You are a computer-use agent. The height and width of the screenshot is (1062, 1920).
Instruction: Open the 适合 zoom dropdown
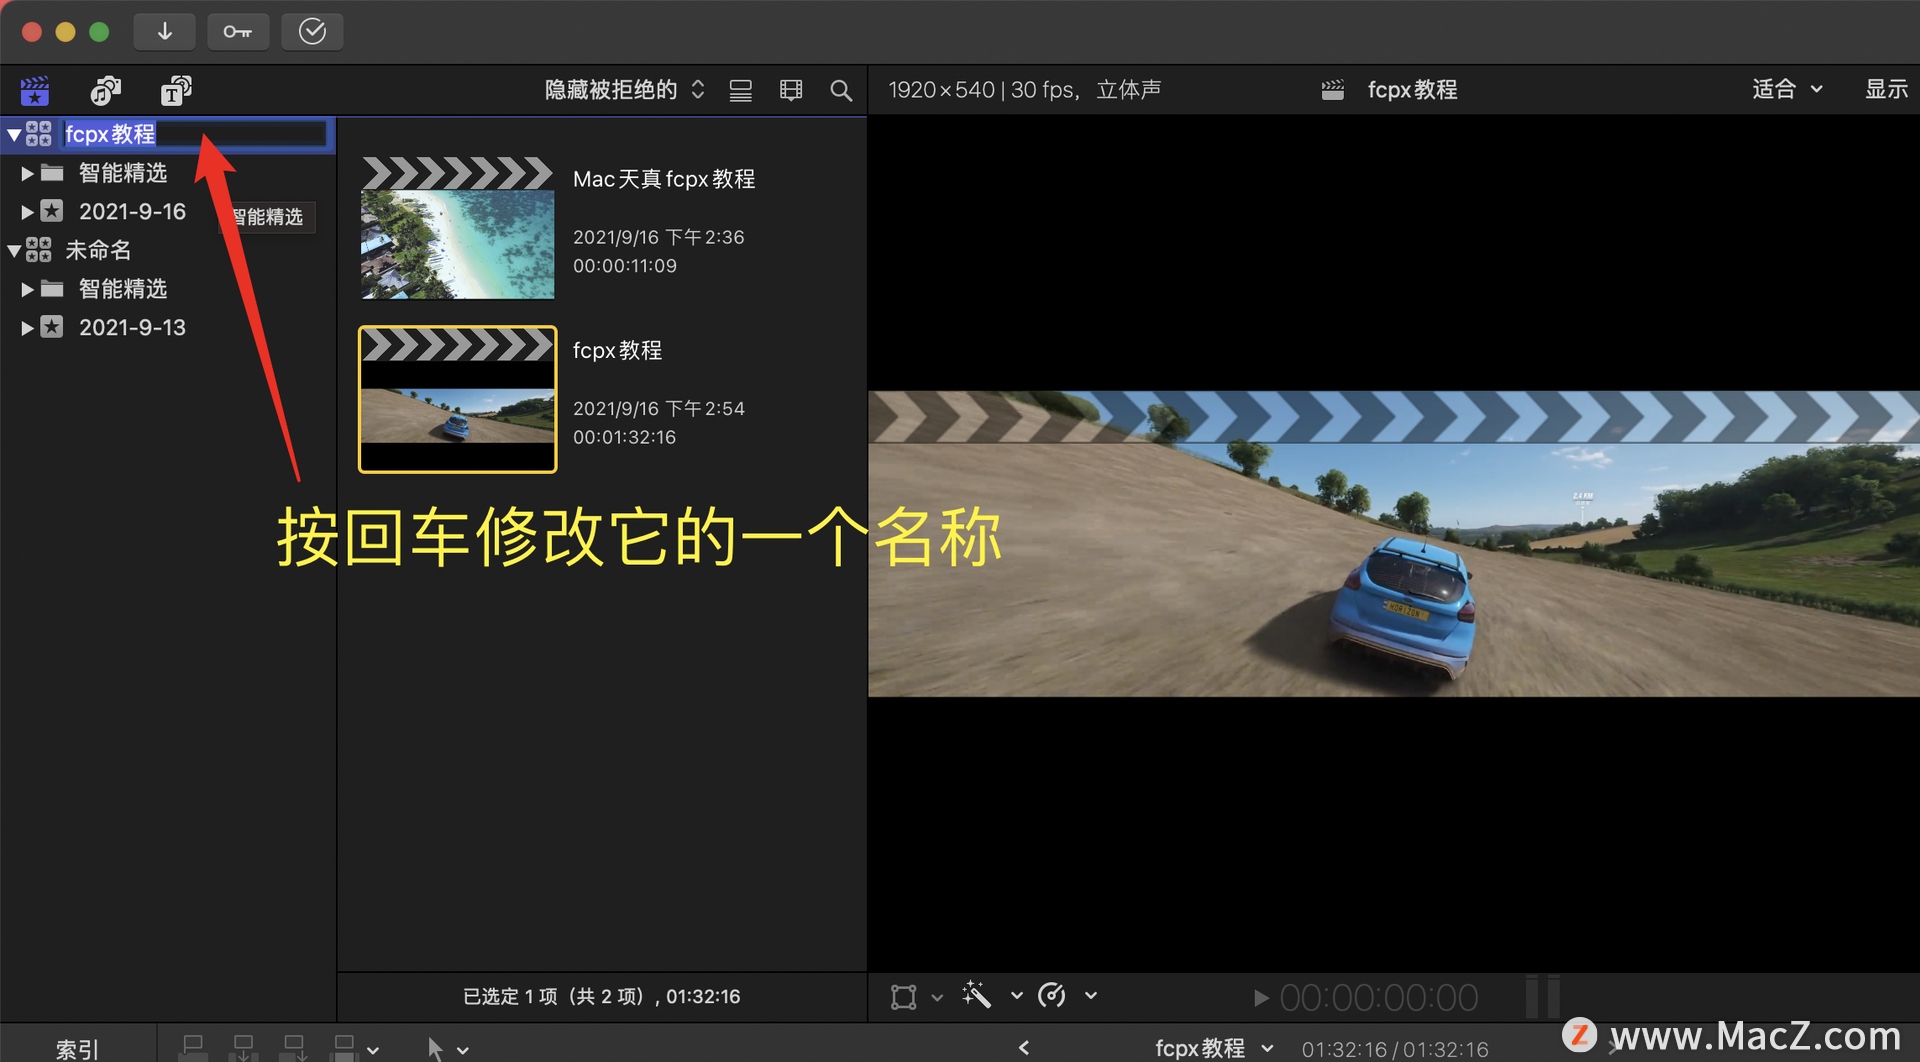(1787, 90)
